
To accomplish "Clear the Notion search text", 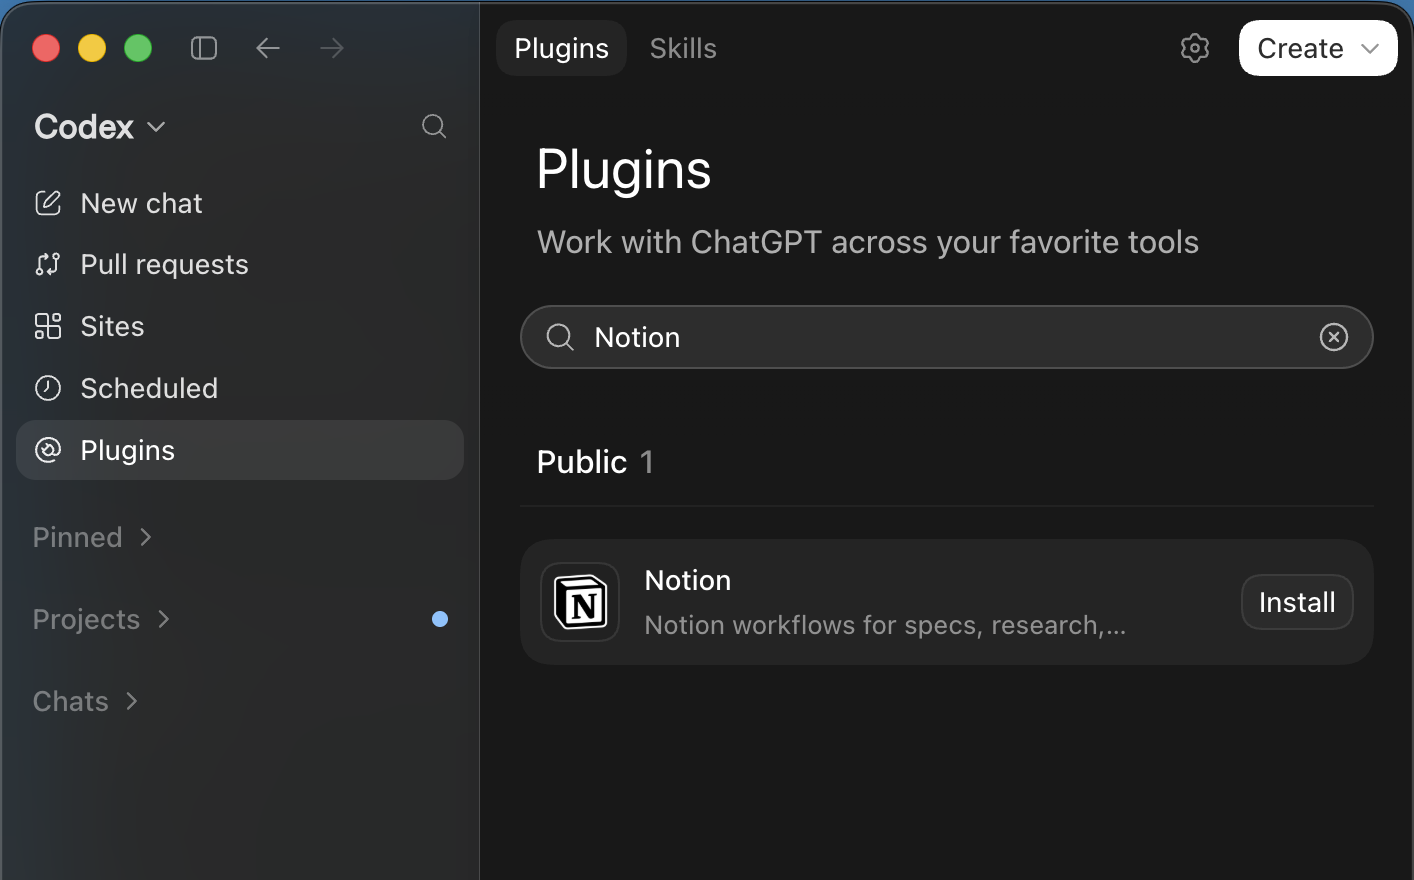I will 1334,337.
